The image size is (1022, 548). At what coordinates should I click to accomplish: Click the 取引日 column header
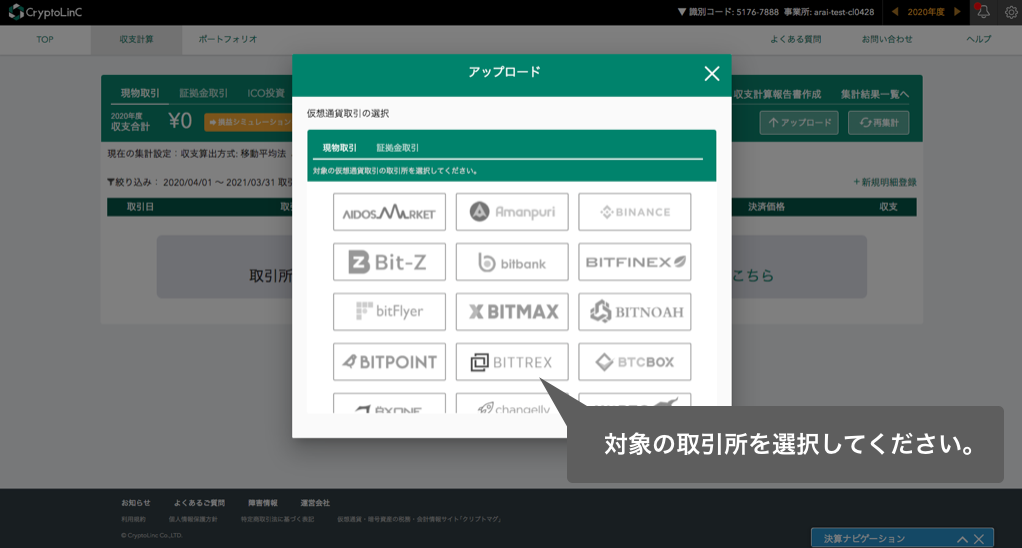(x=140, y=207)
